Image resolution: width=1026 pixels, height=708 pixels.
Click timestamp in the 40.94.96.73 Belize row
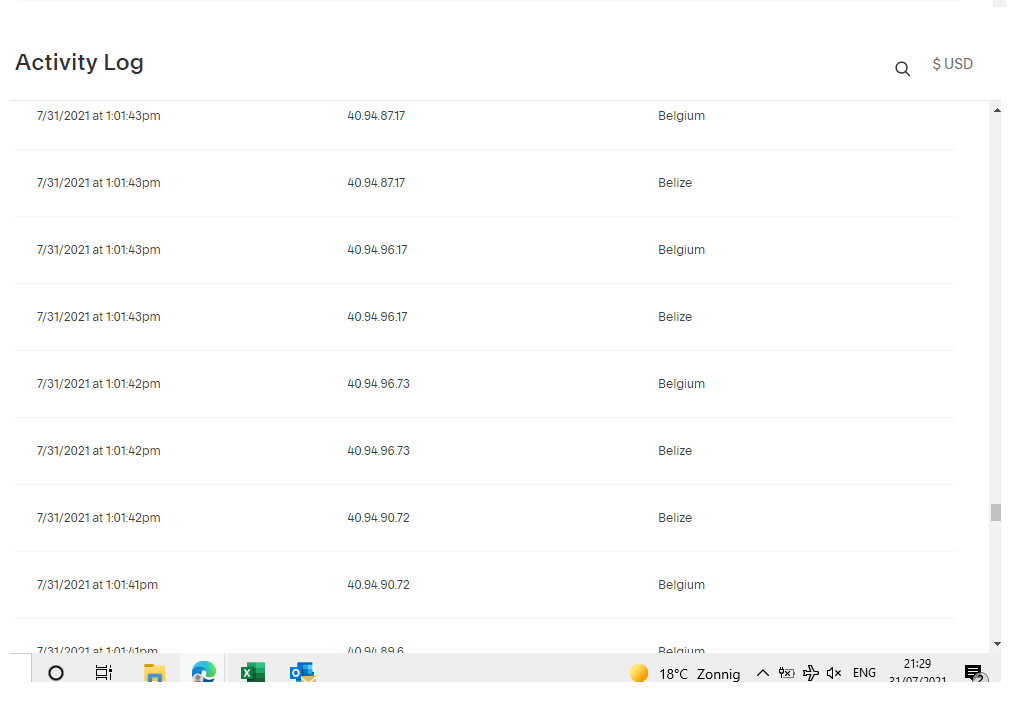pos(99,451)
